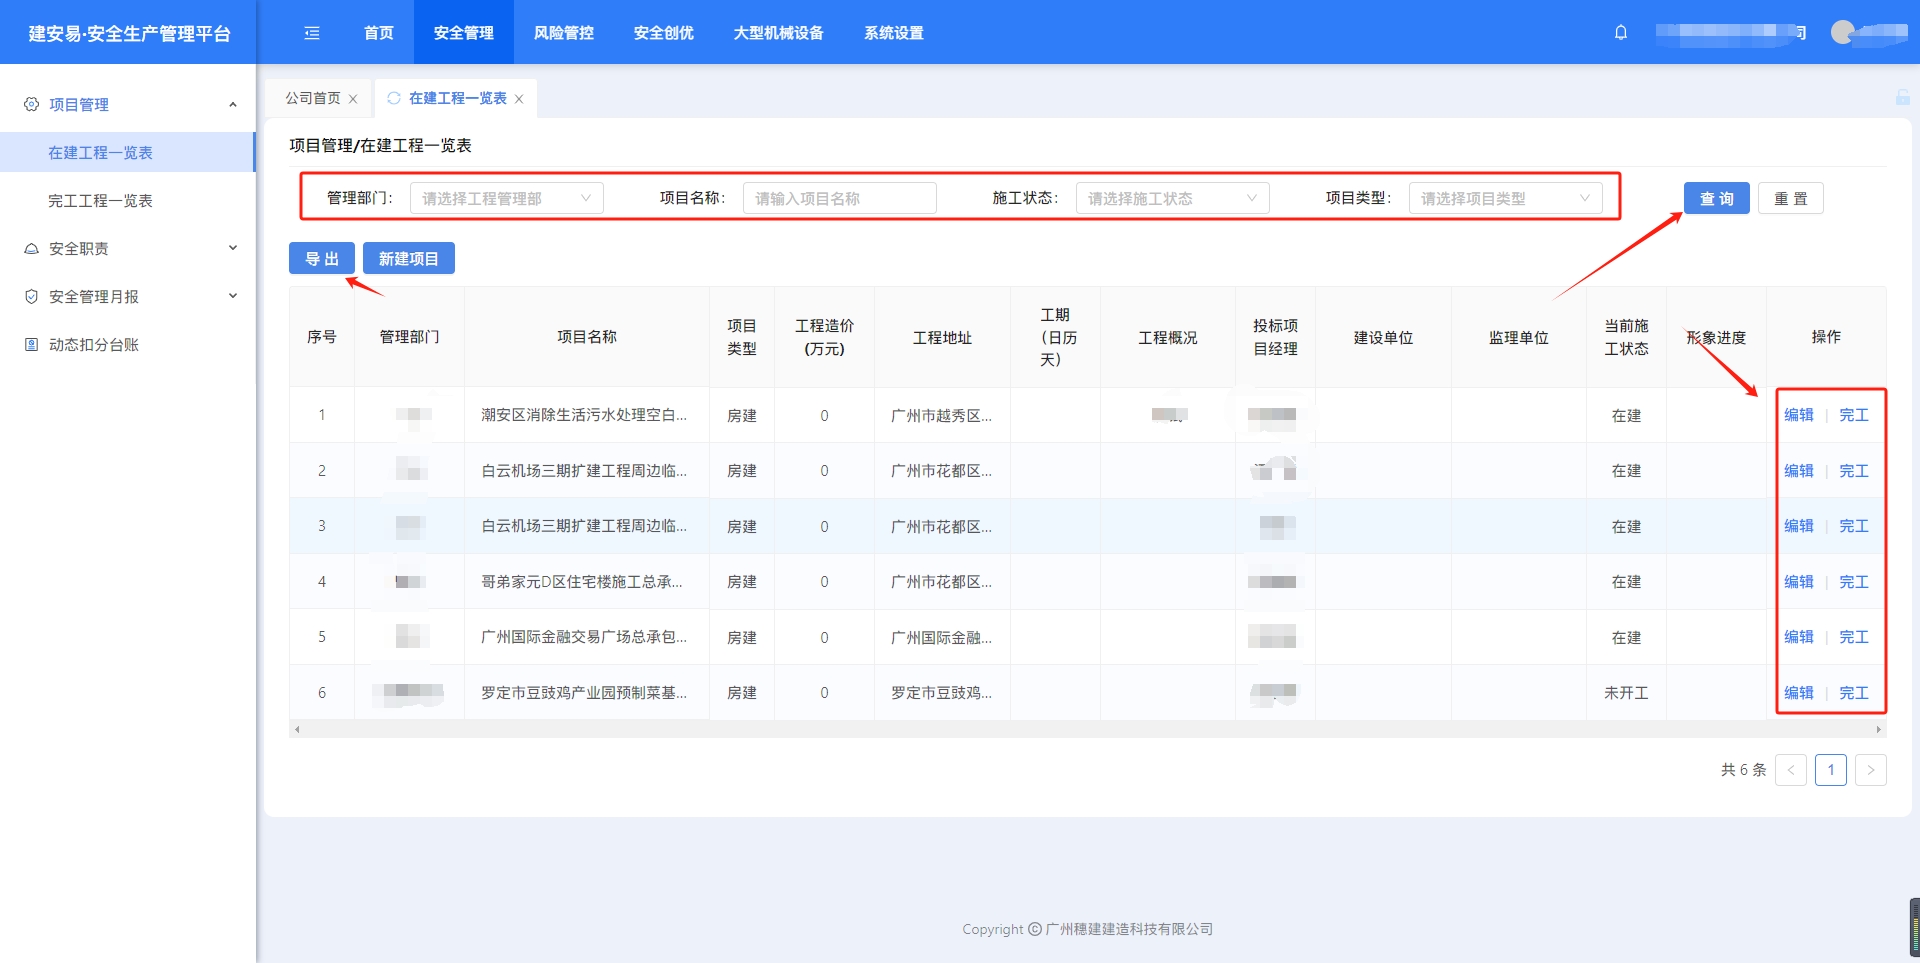Screen dimensions: 1920x963
Task: Click the lock icon at top right
Action: click(1902, 97)
